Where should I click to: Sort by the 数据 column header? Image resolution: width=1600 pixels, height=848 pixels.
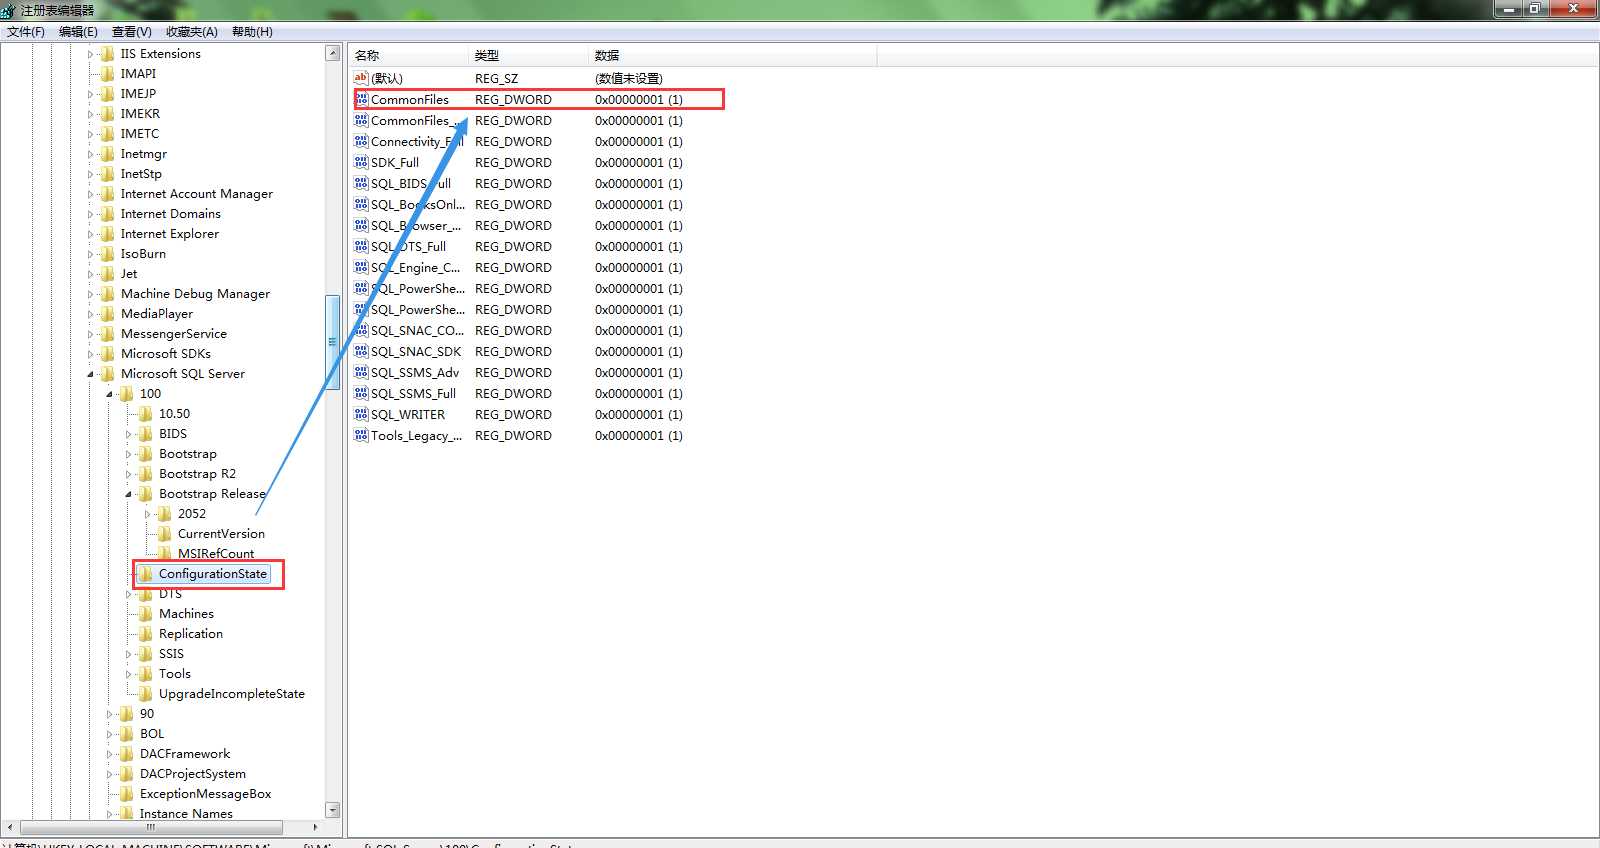[732, 55]
